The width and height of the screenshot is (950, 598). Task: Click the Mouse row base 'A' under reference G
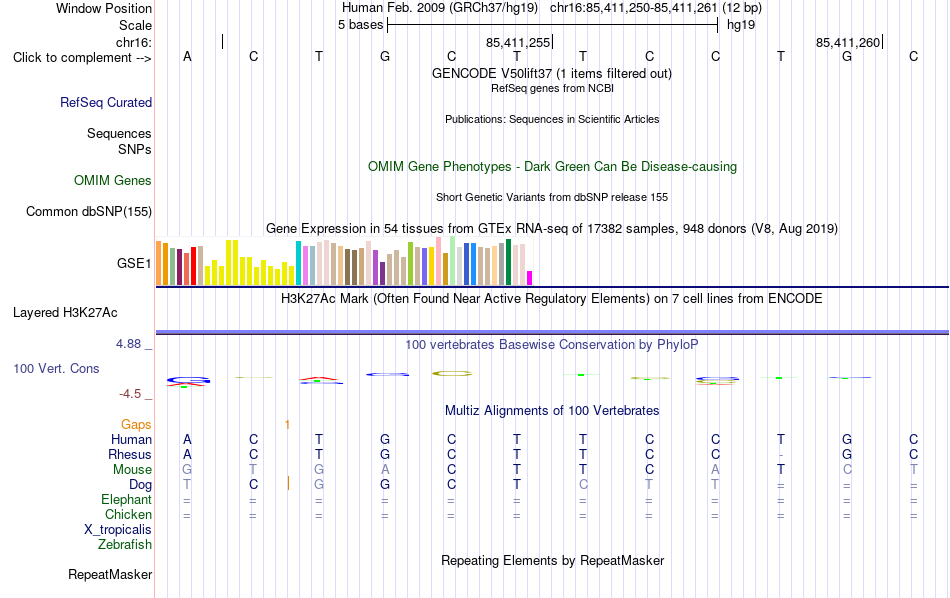click(x=385, y=470)
